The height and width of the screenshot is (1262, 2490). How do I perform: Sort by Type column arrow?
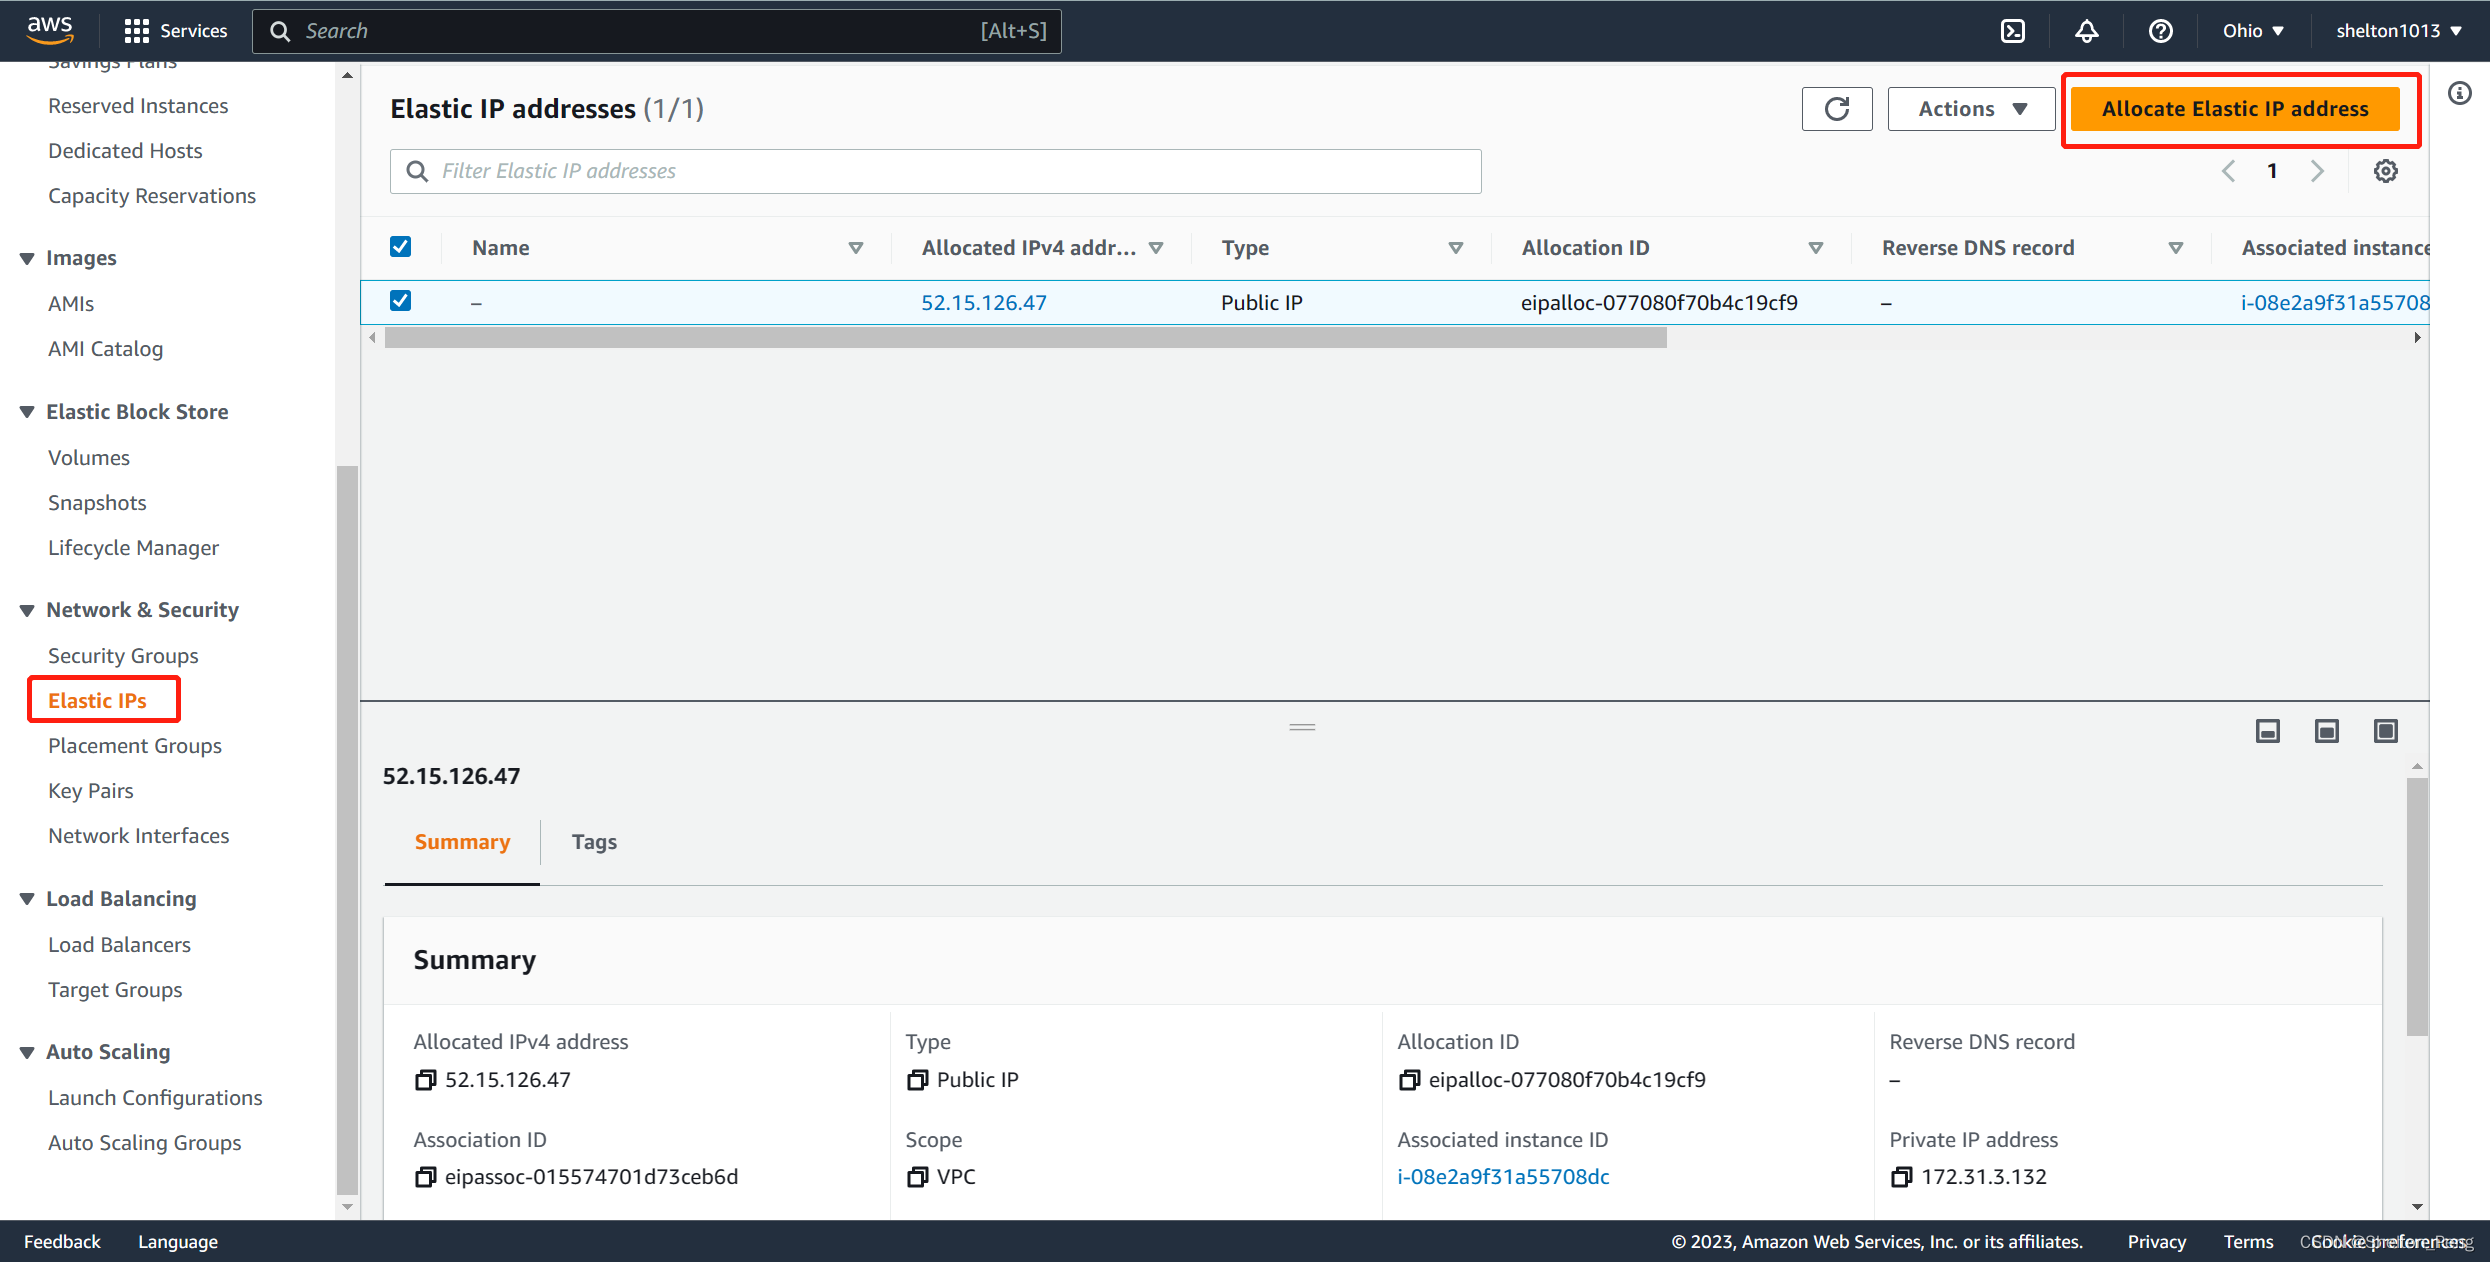(1456, 248)
